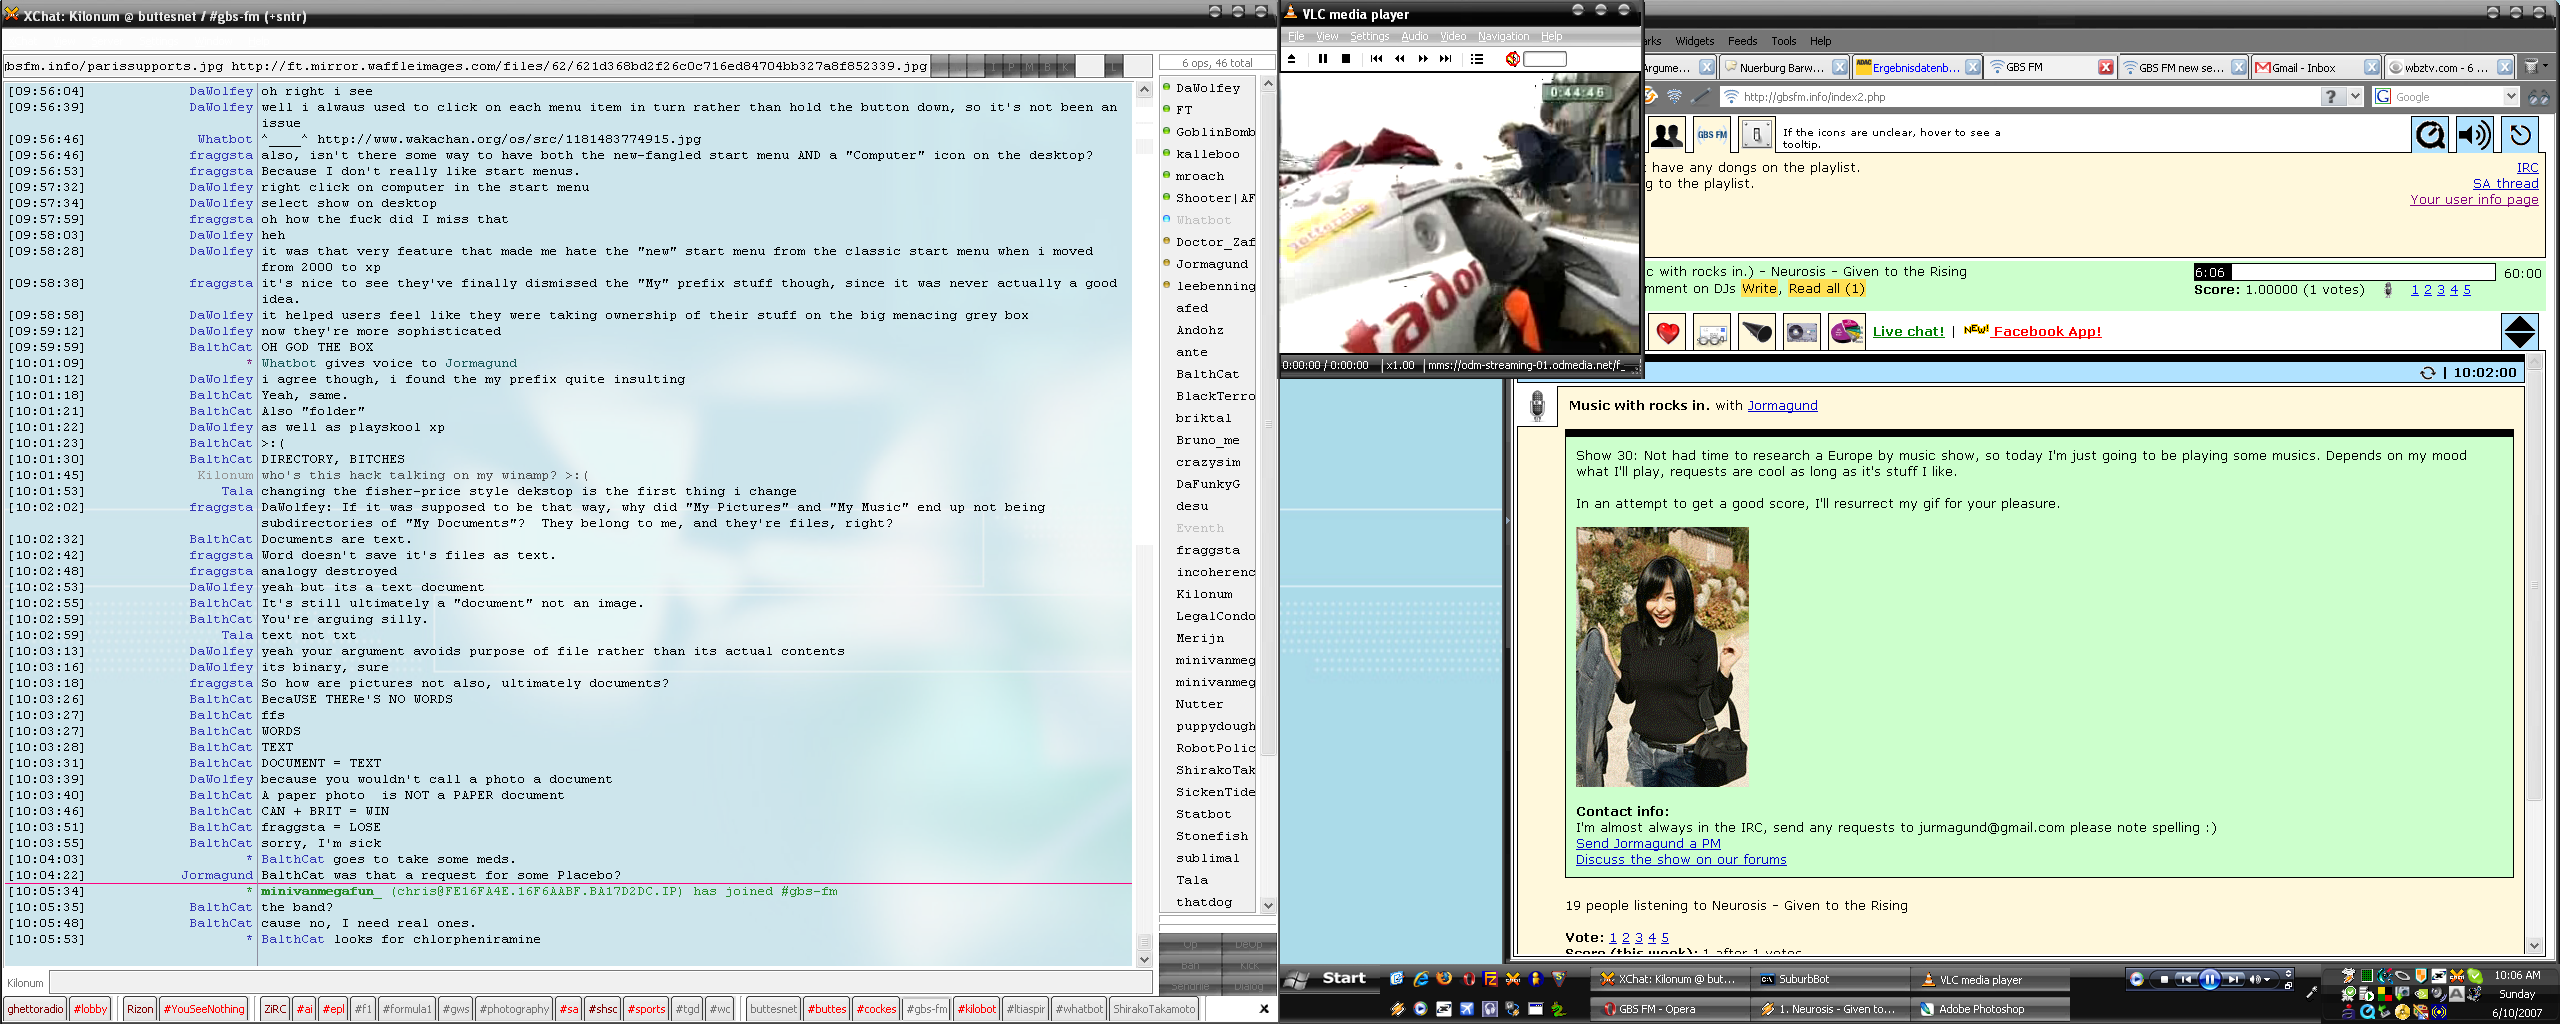Click the pink CD stack icon
2560x1024 pixels.
[x=1847, y=332]
